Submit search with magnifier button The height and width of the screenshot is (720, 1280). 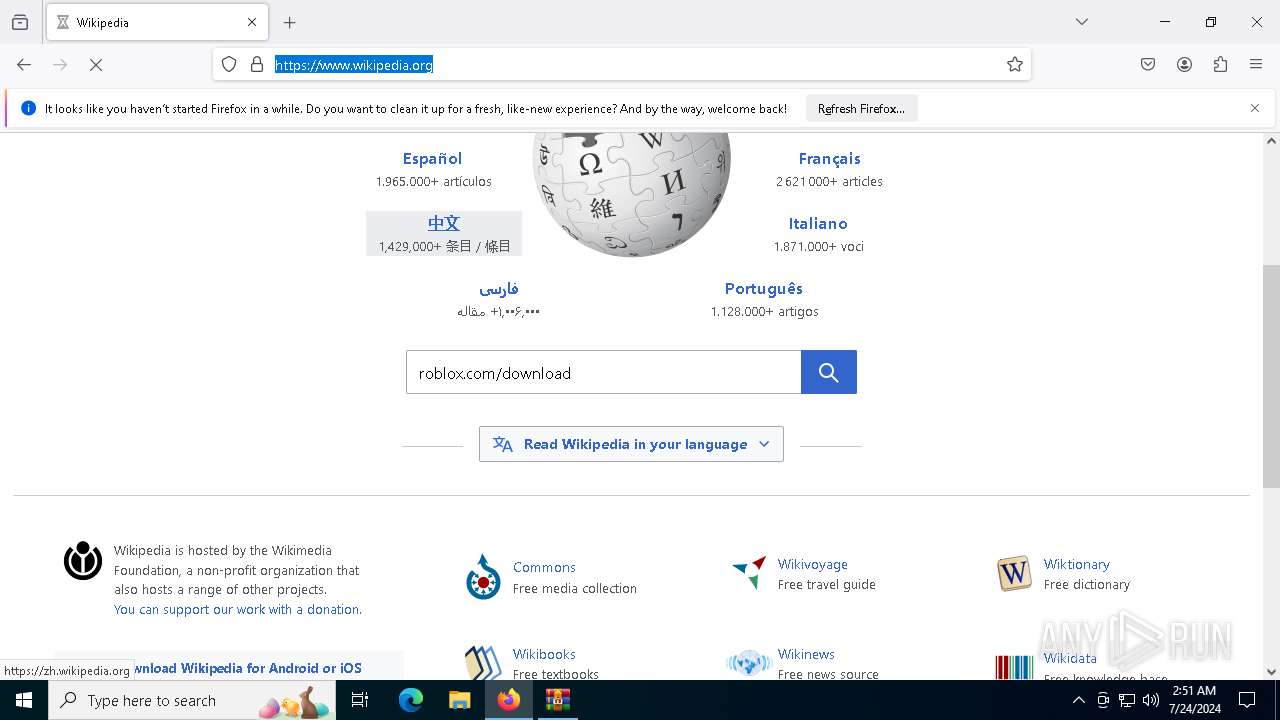coord(829,372)
